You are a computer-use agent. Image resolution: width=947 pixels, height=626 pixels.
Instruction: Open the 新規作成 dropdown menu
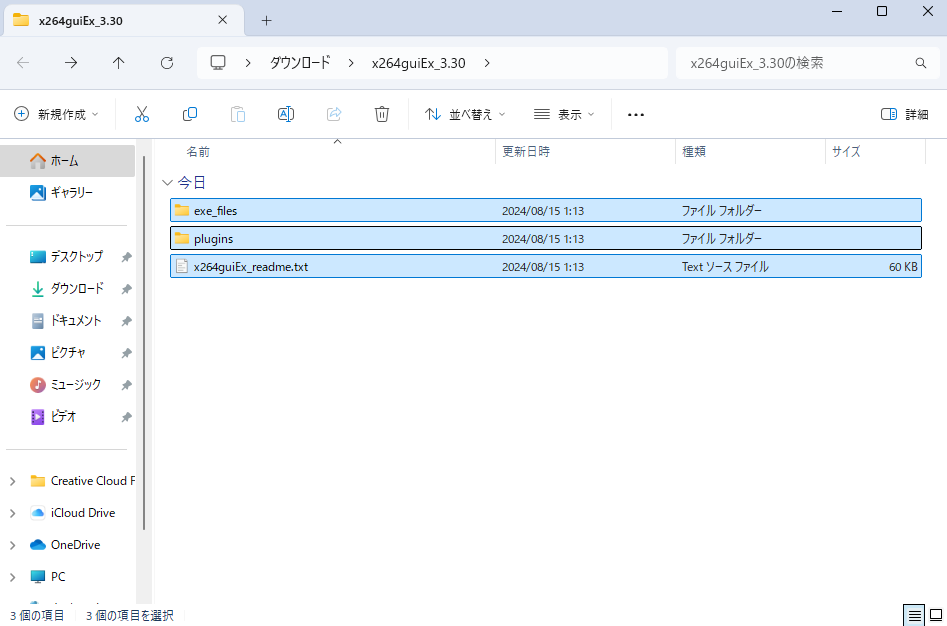pos(56,114)
